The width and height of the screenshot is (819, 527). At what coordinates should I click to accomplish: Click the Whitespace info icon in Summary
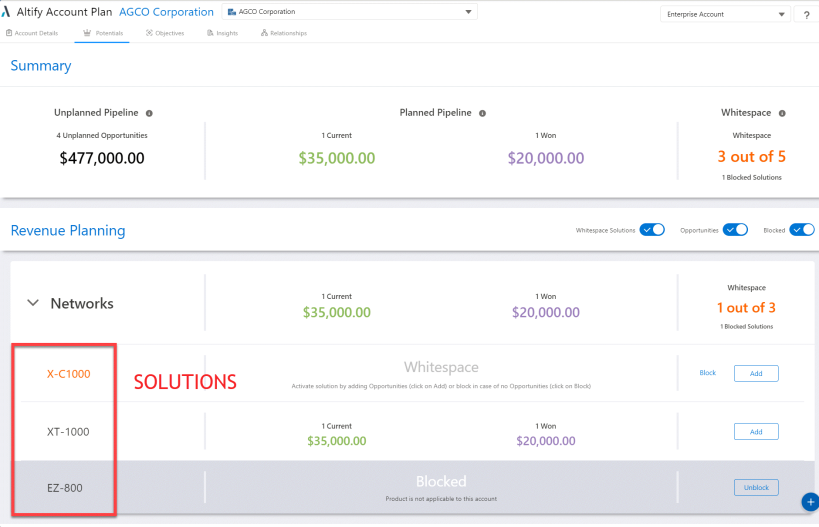[x=782, y=113]
